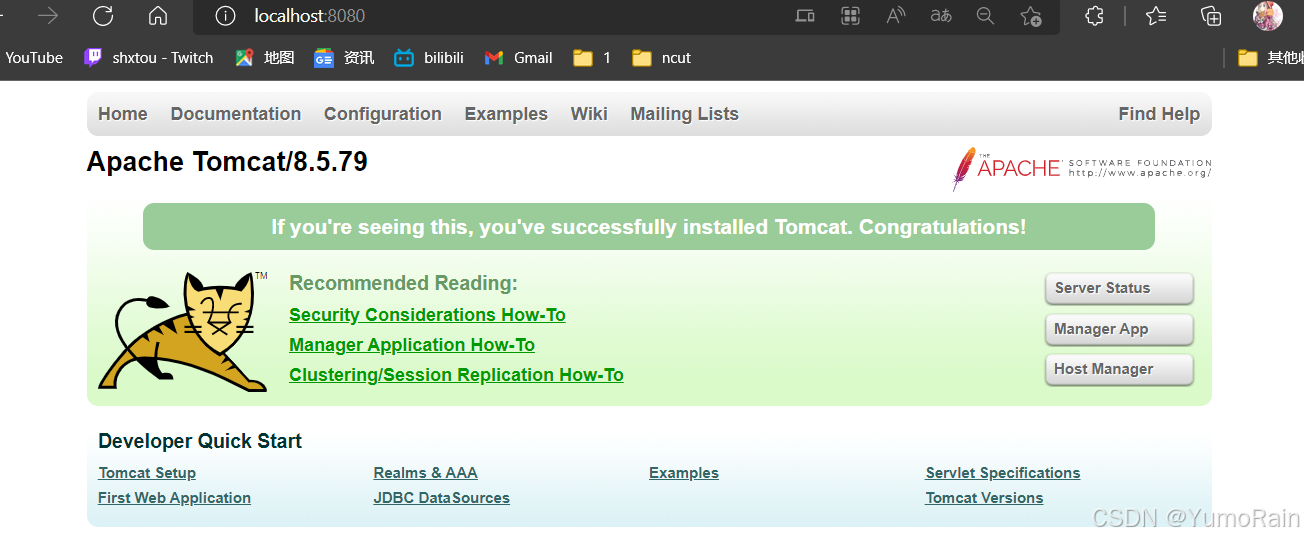Open the ncut bookmark folder
The width and height of the screenshot is (1304, 540).
(x=662, y=58)
